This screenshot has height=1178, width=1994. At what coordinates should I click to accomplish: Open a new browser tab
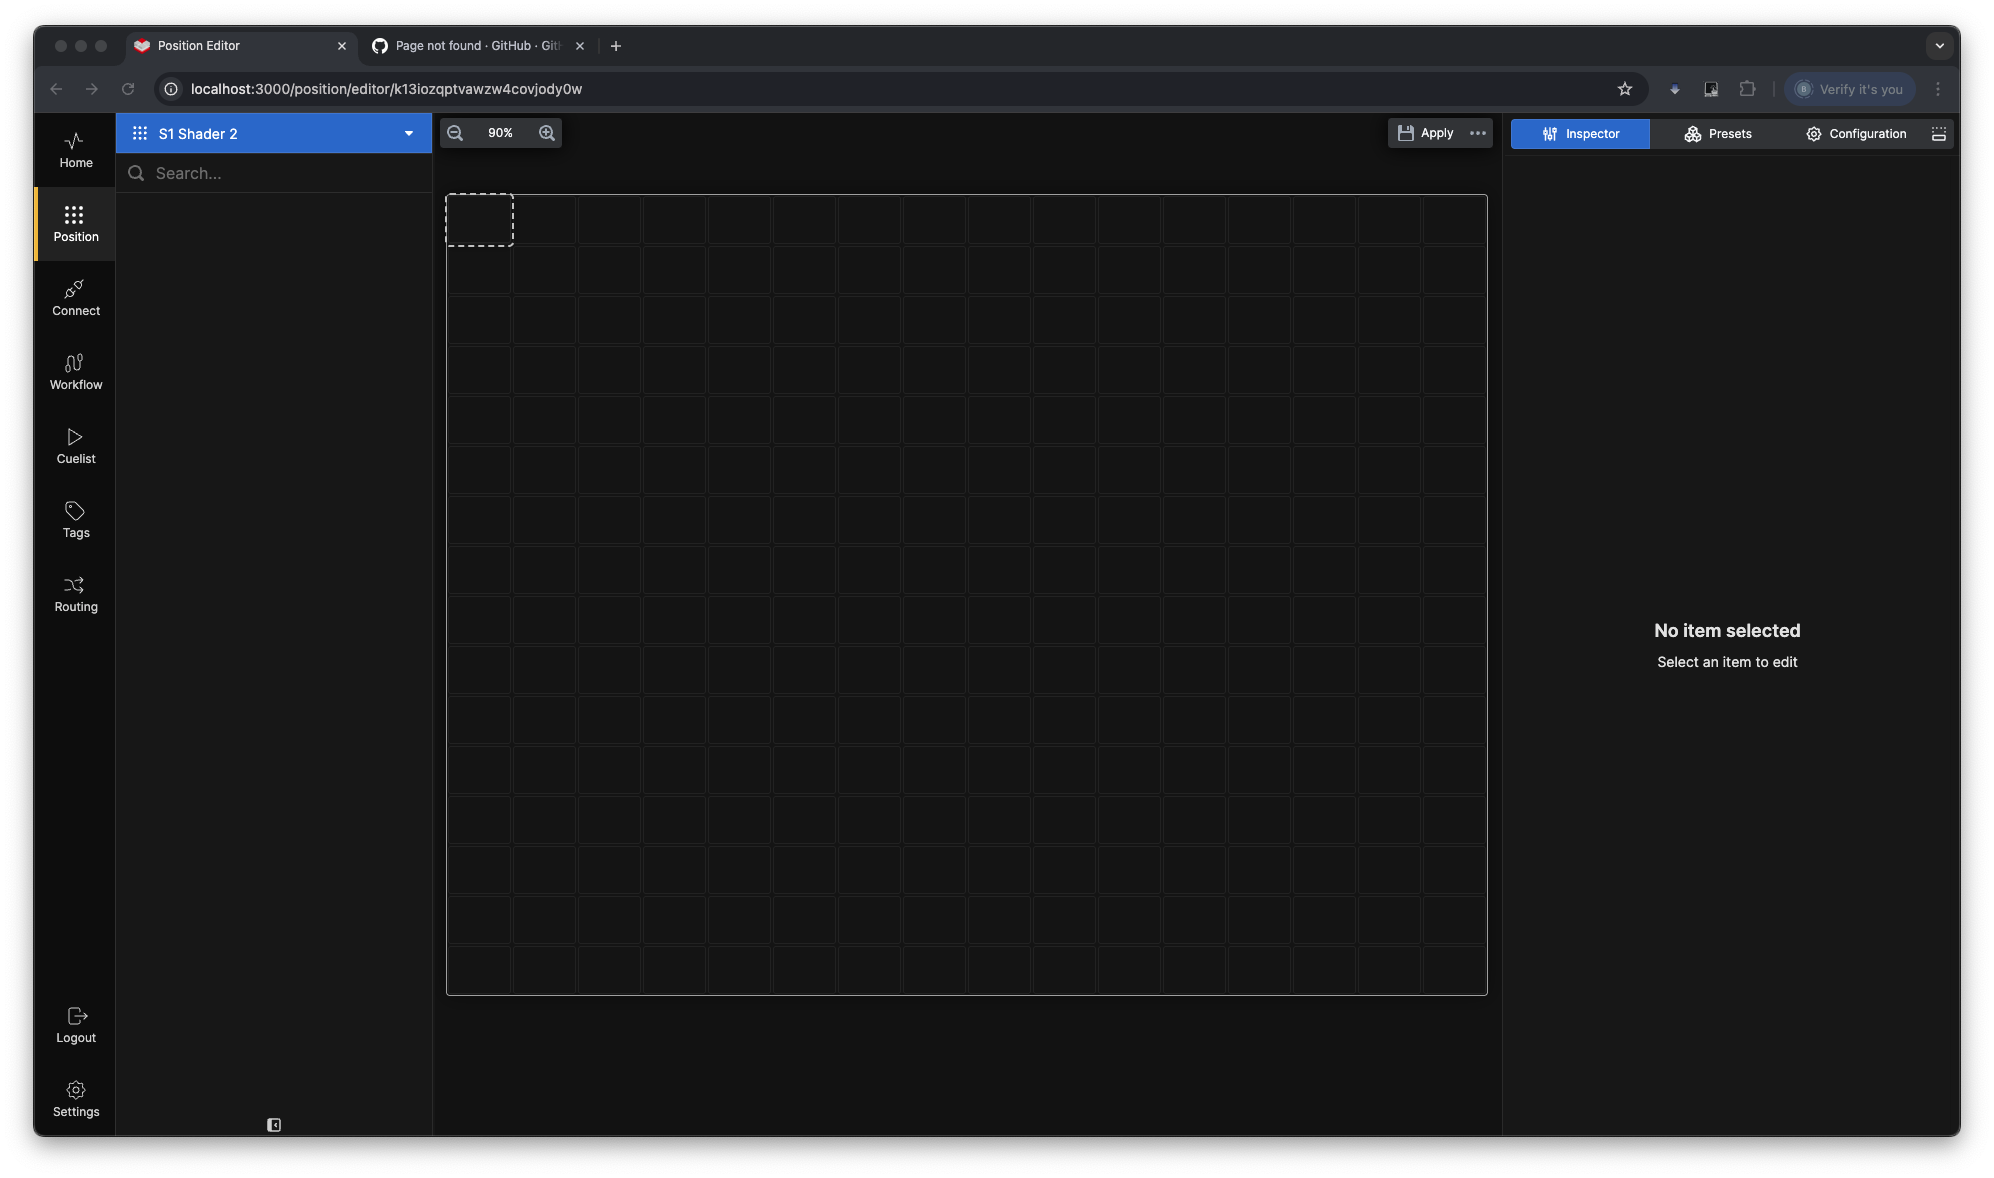pyautogui.click(x=616, y=46)
